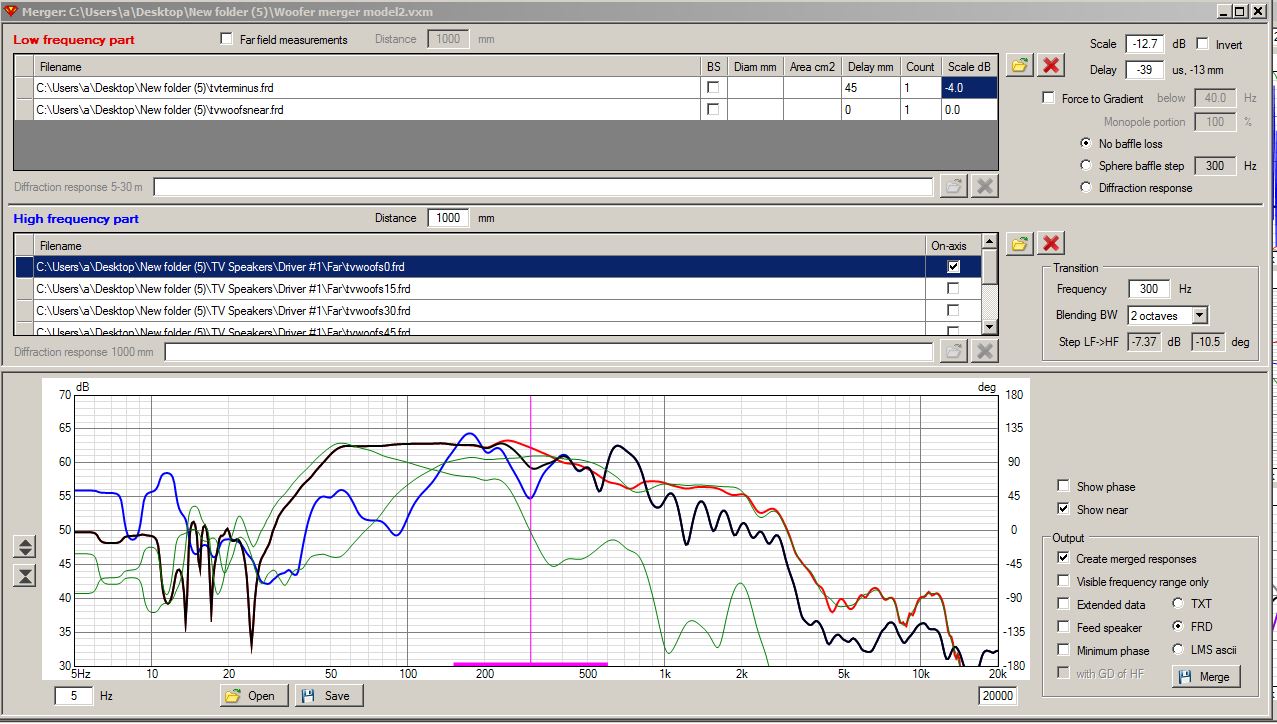Image resolution: width=1277 pixels, height=724 pixels.
Task: Click red X in high frequency section
Action: (x=1050, y=243)
